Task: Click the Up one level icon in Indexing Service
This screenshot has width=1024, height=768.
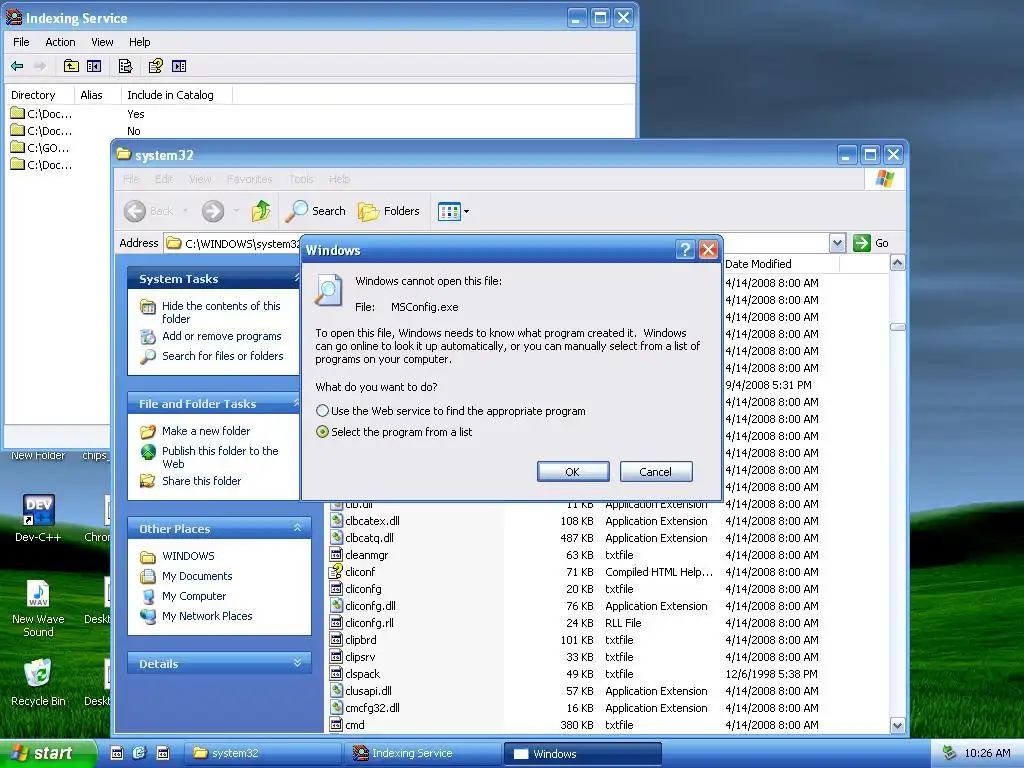Action: click(x=71, y=66)
